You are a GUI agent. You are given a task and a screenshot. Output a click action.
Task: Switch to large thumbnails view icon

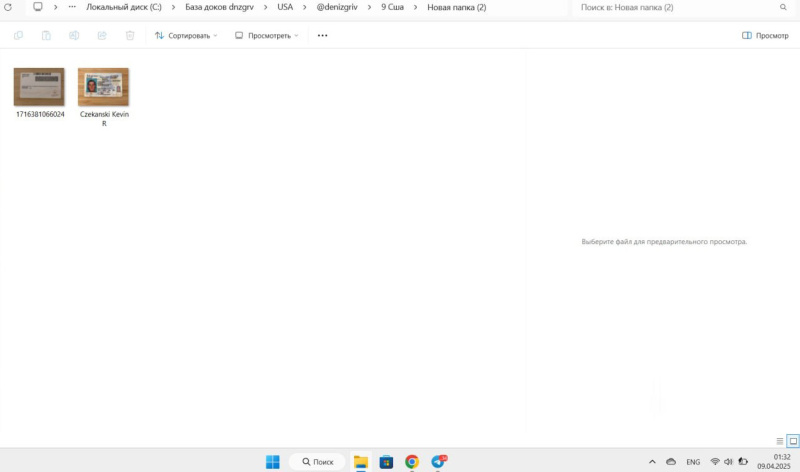(793, 441)
